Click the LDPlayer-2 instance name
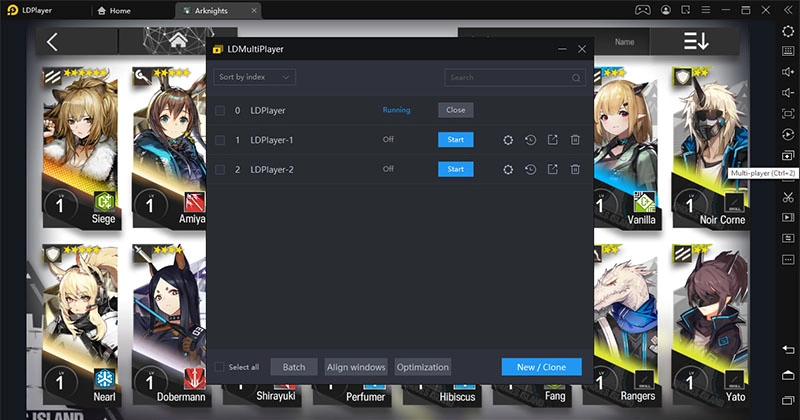 click(x=271, y=169)
